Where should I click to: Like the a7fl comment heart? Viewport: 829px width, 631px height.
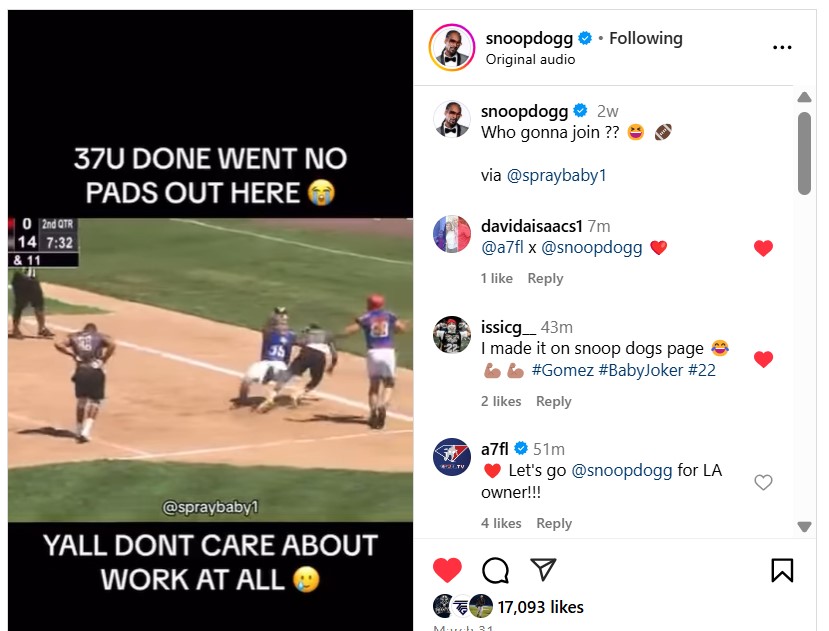pyautogui.click(x=763, y=482)
